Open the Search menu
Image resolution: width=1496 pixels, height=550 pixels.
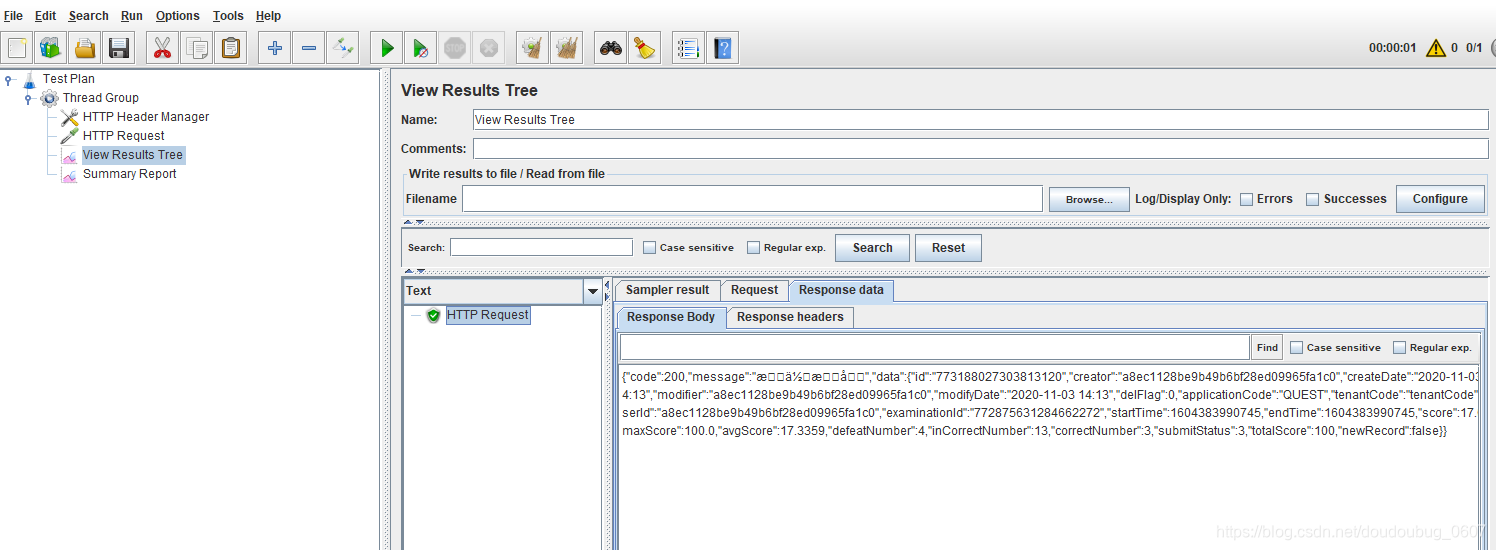pyautogui.click(x=89, y=16)
